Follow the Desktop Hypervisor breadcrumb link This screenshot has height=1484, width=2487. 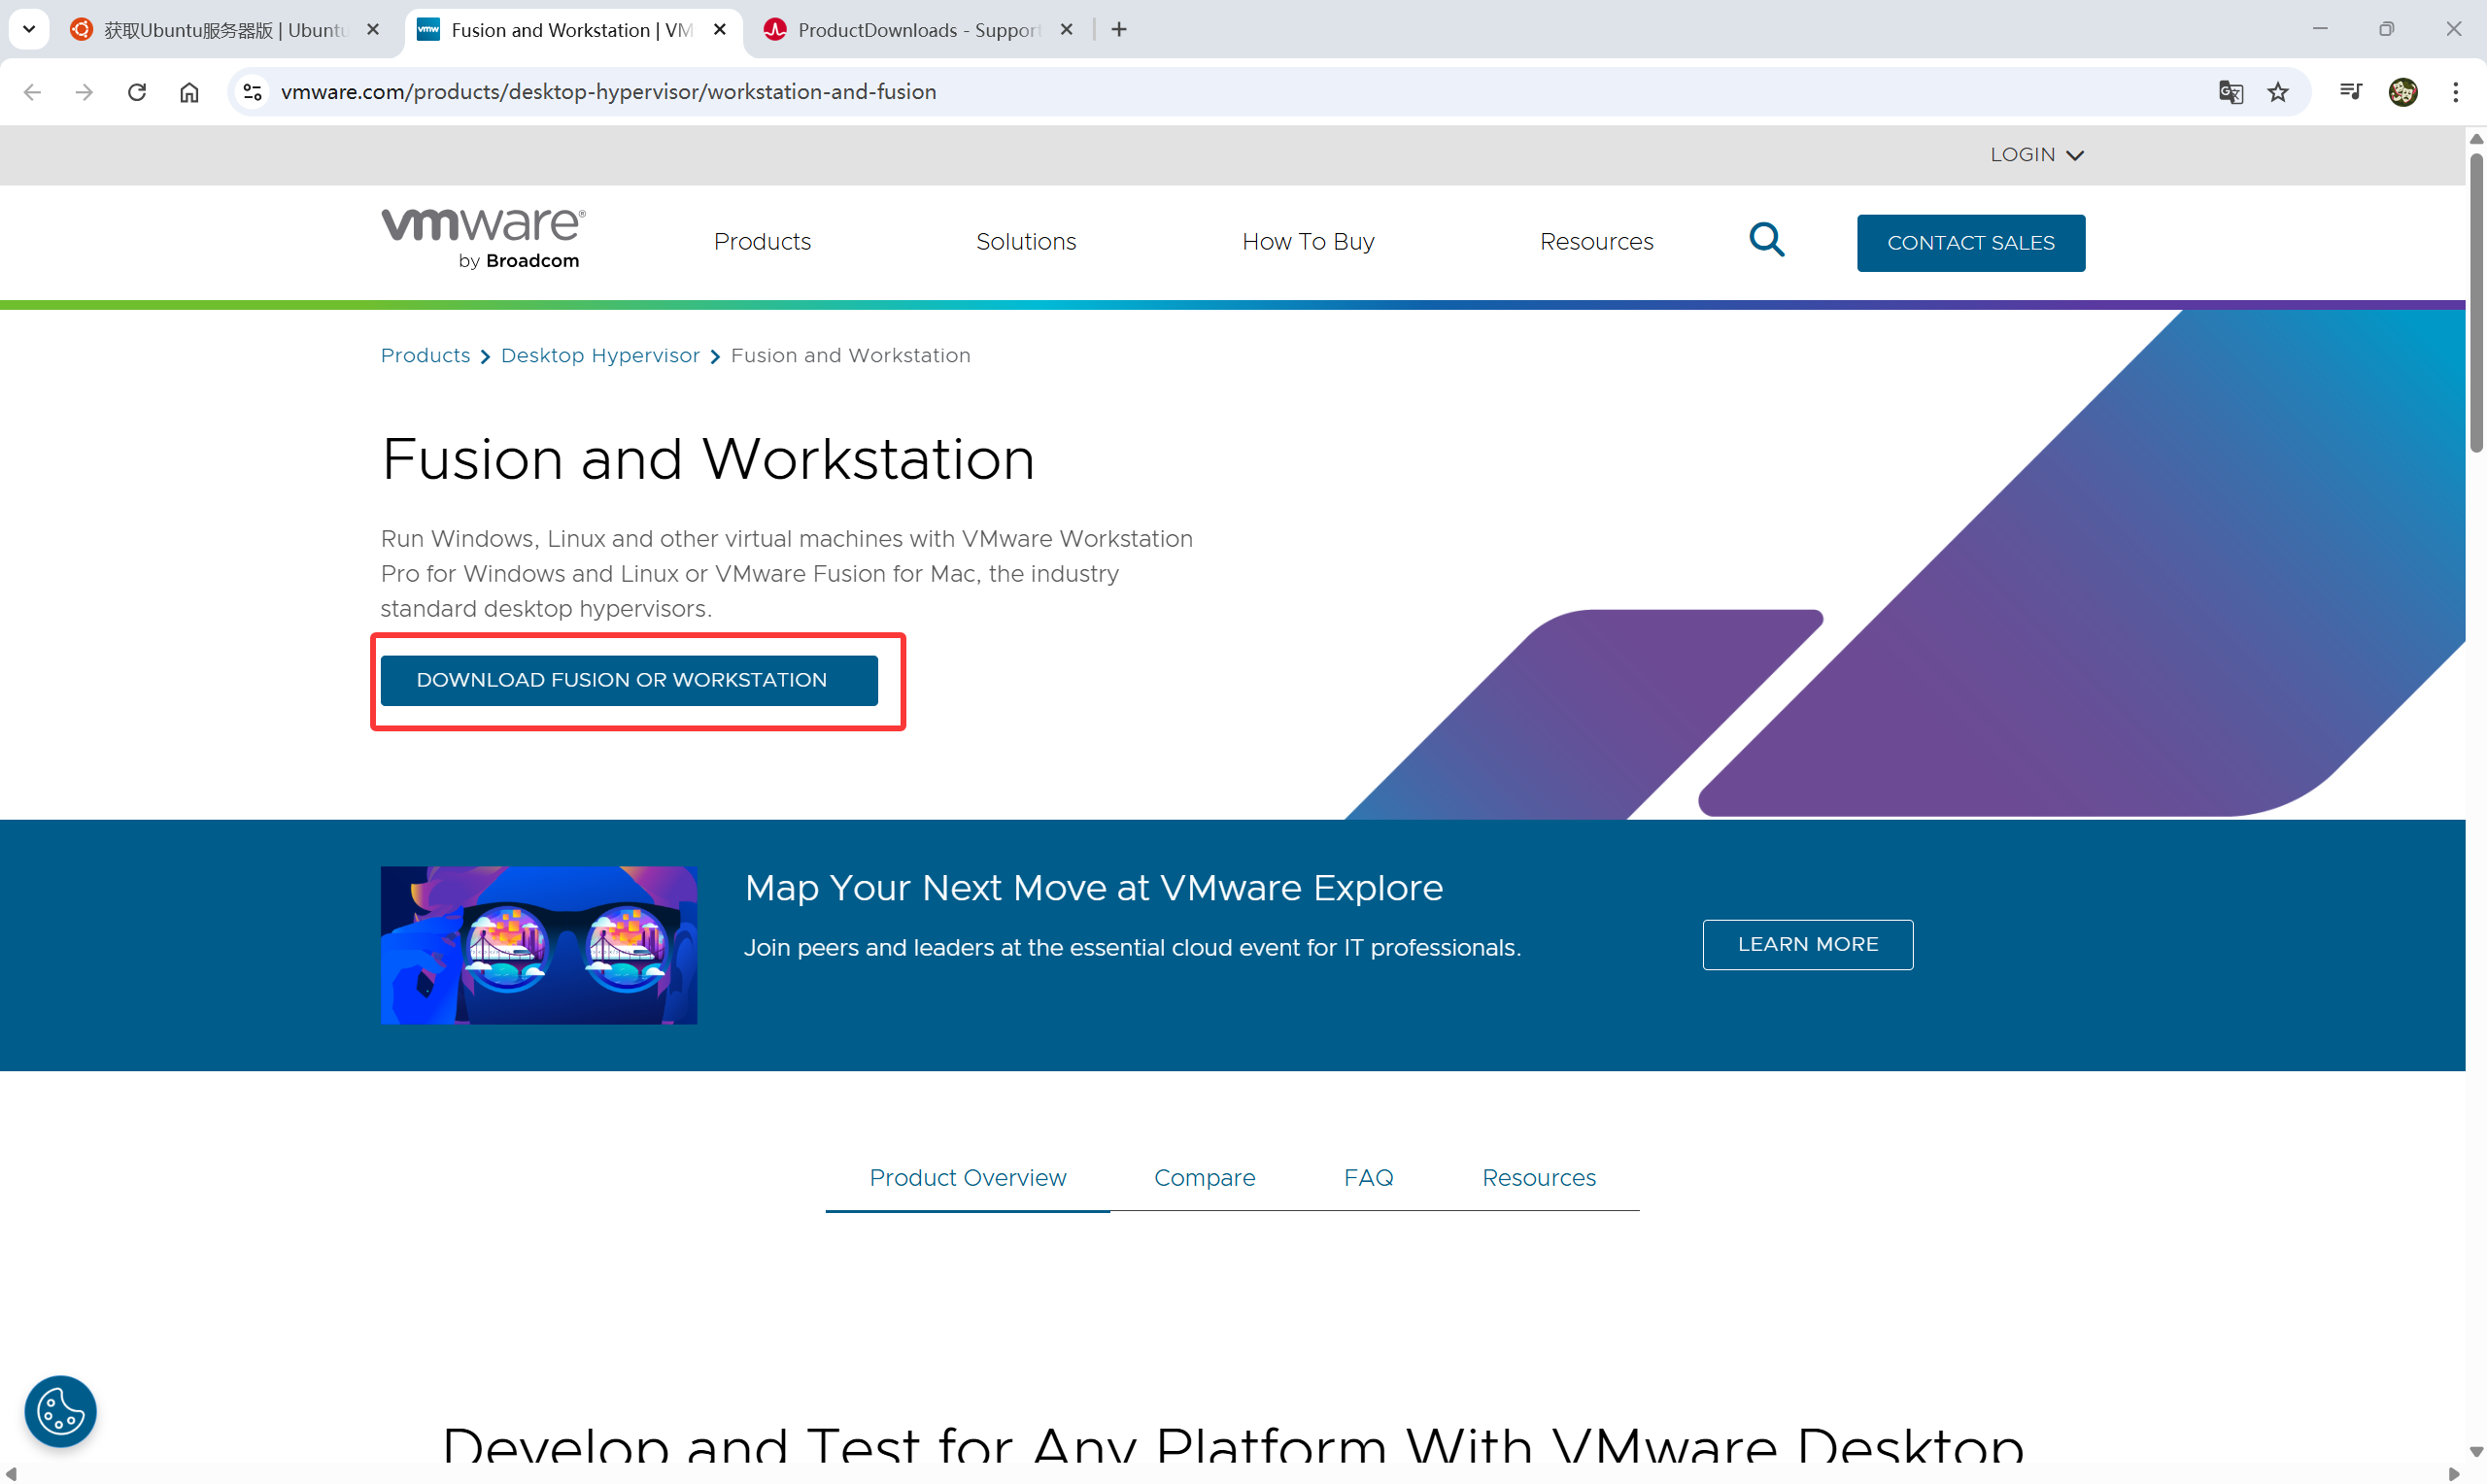(600, 356)
